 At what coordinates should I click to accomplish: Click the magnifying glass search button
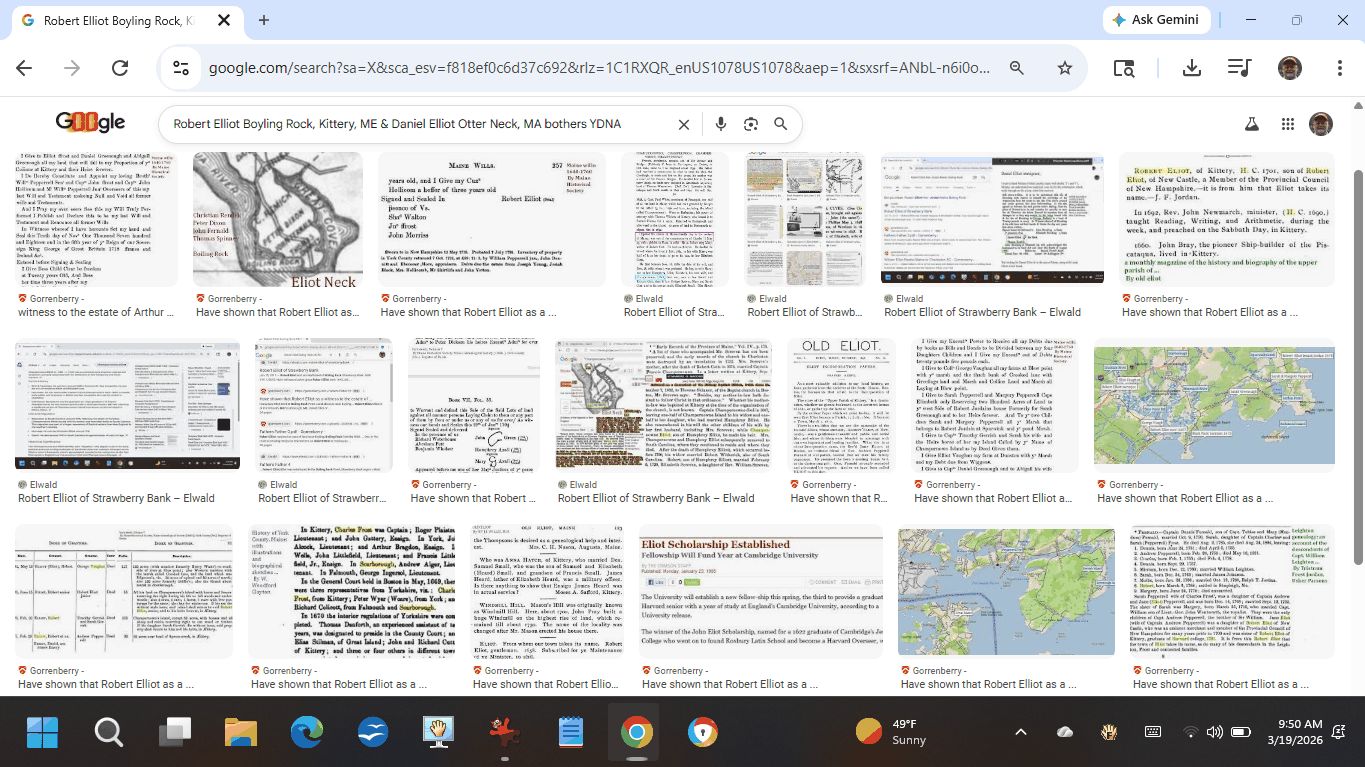click(781, 124)
